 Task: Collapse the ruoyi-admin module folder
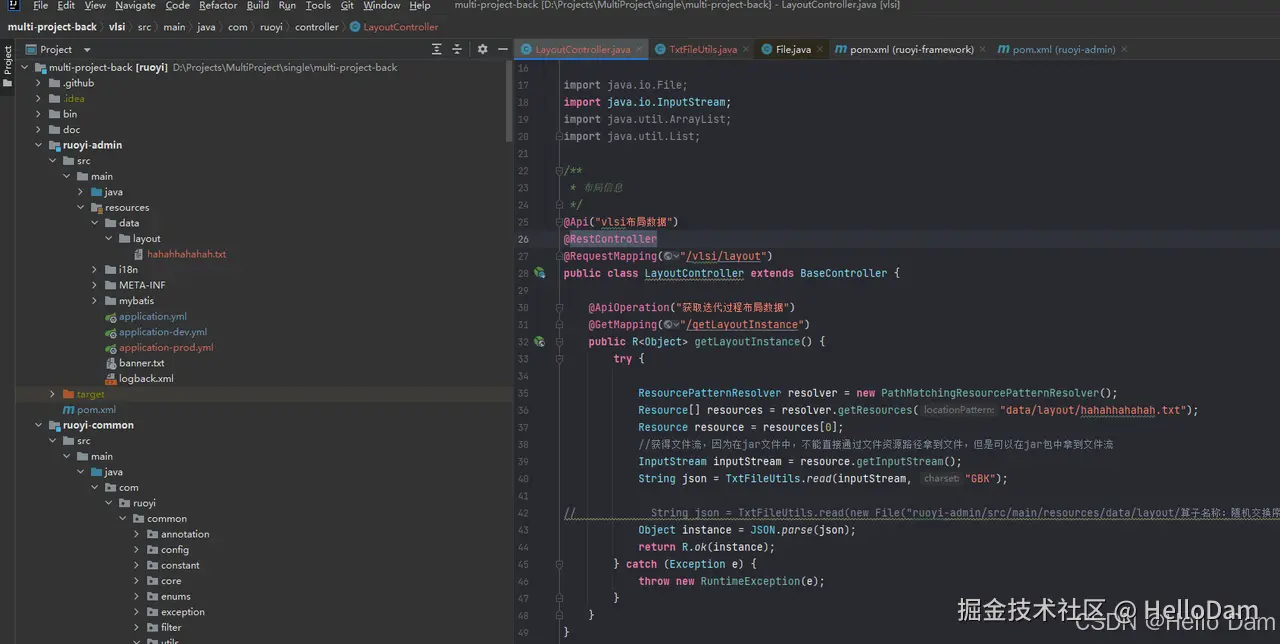39,145
